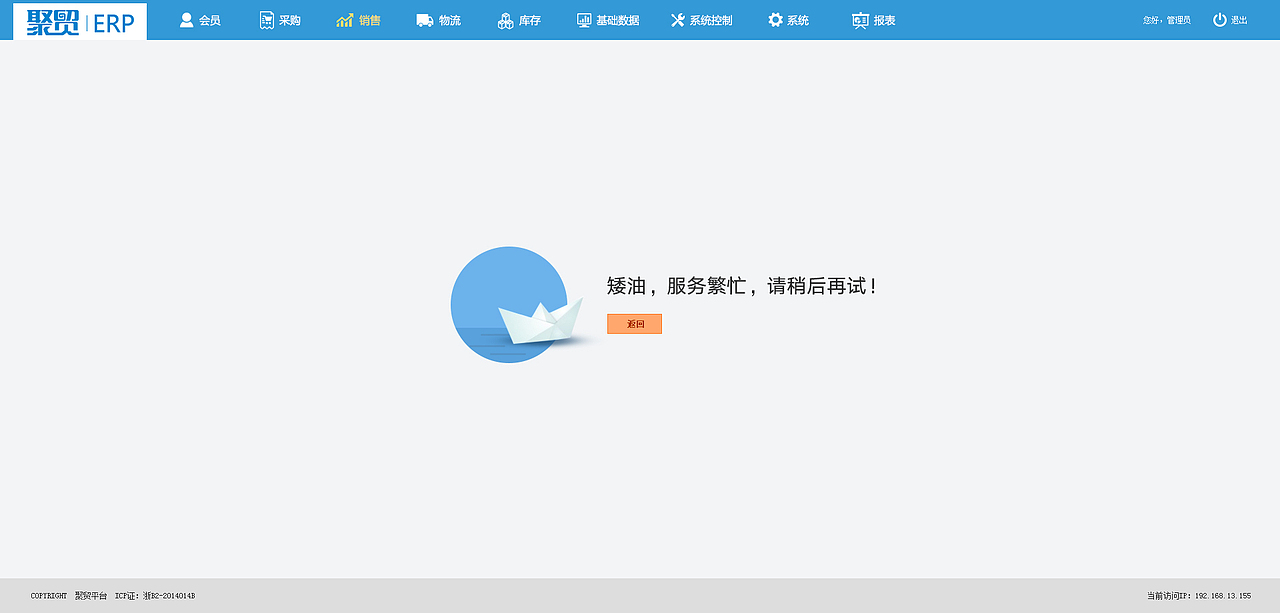Open the 系统控制 menu

(x=703, y=19)
